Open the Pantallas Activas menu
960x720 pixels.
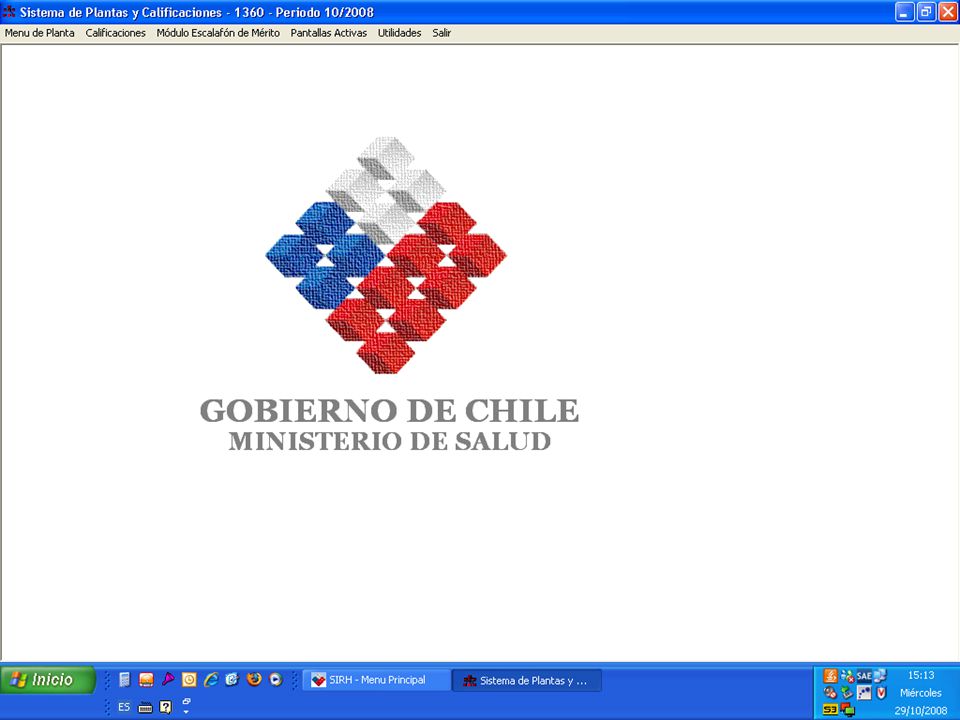[x=329, y=33]
